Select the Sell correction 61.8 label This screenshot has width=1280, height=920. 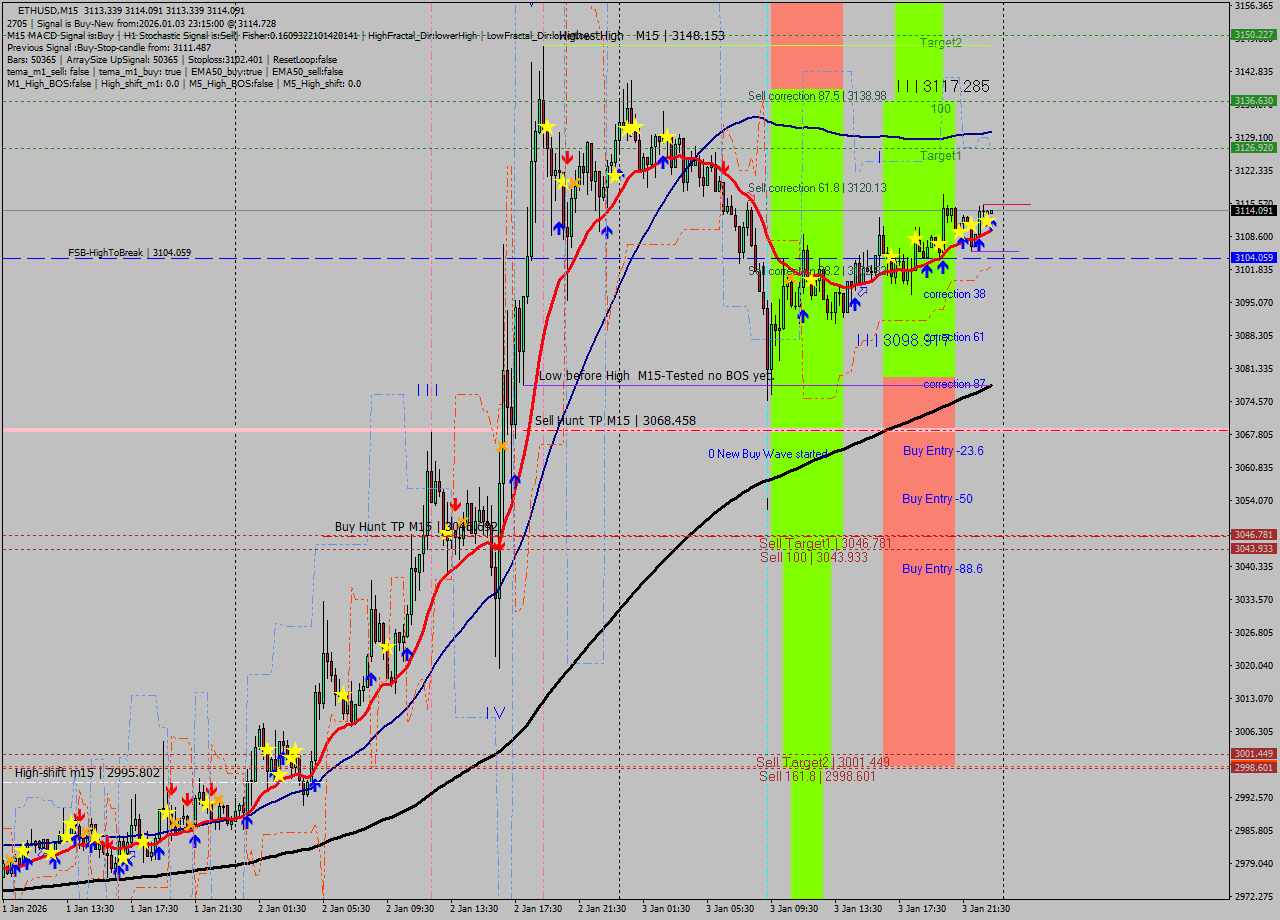817,188
